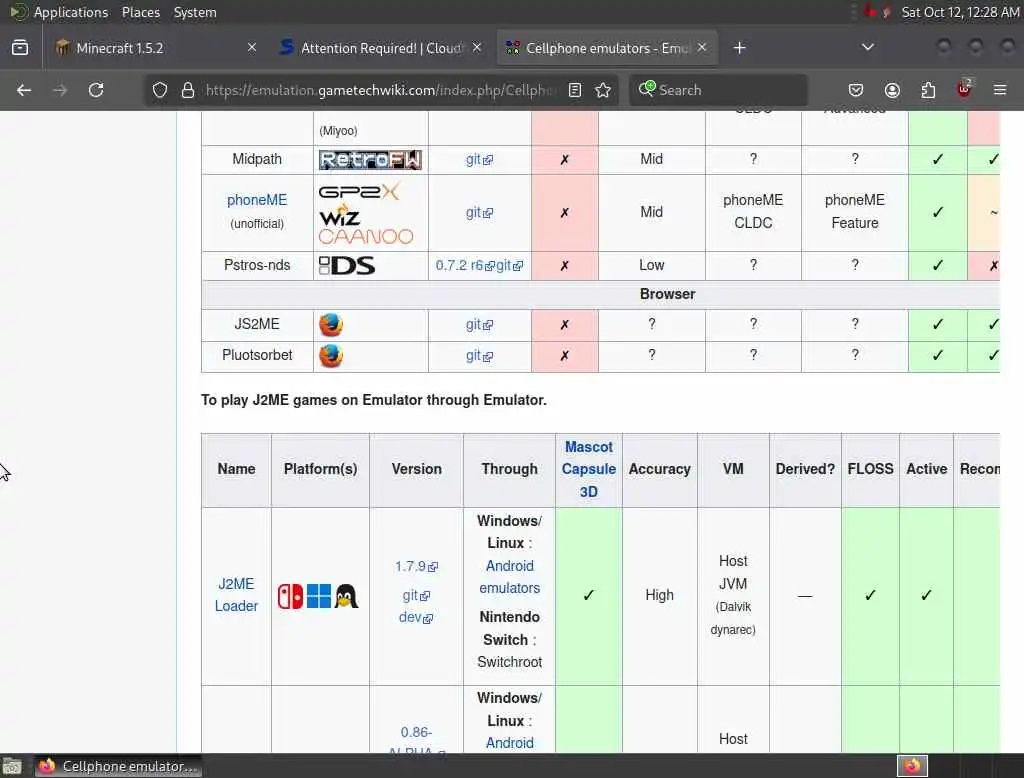Open Pstros-nds row git link
This screenshot has height=778, width=1024.
[509, 265]
